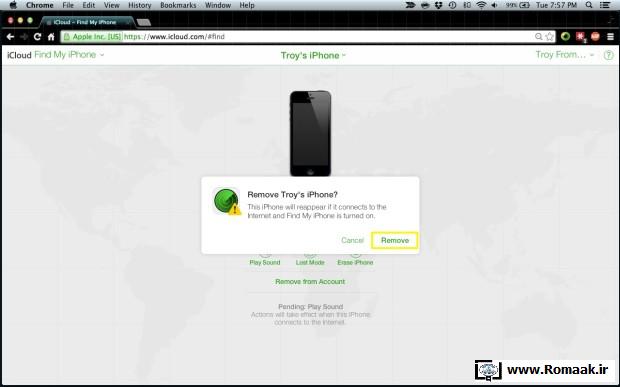Click the iPhone device image
620x387 pixels.
(310, 133)
